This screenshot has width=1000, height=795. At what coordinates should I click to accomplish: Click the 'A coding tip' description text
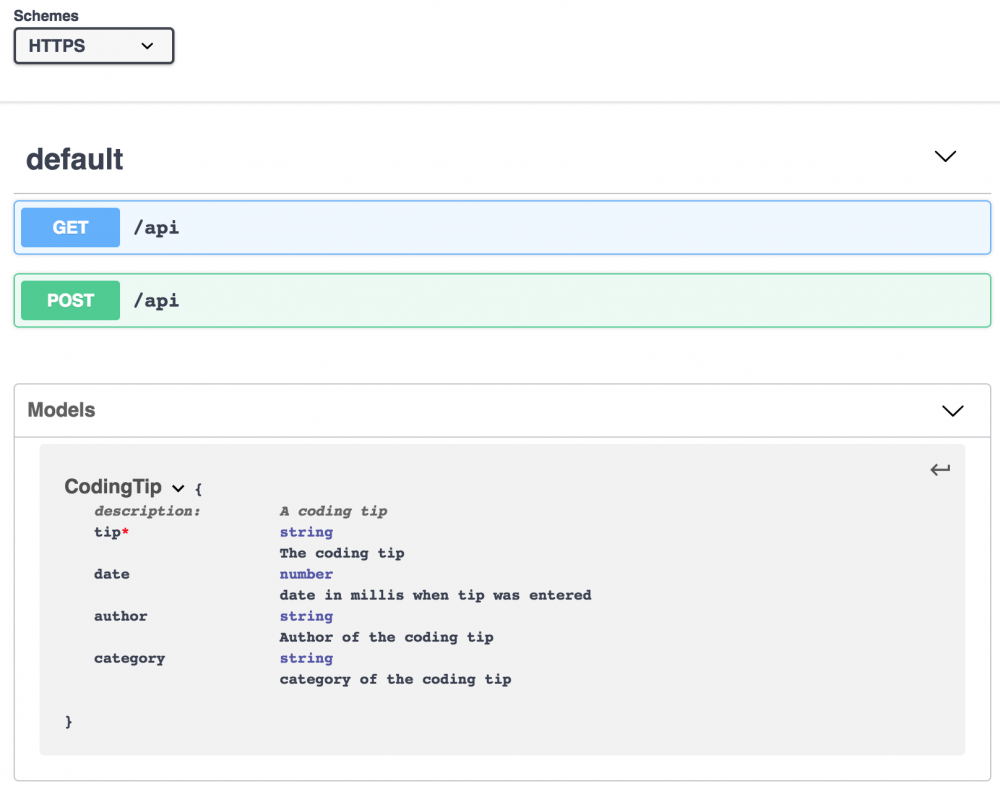tap(333, 511)
